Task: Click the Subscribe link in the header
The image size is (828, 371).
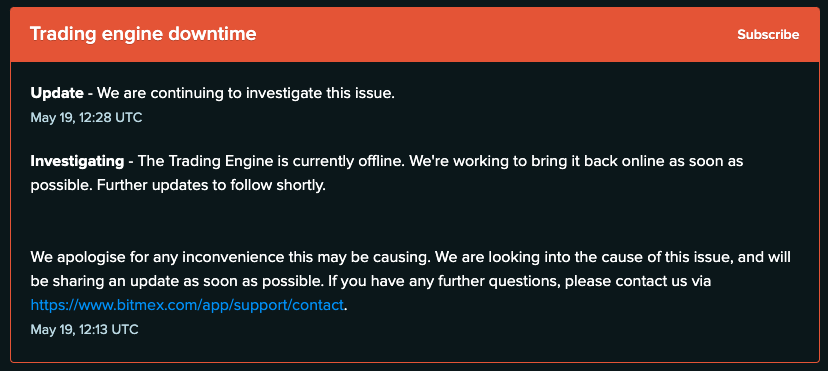Action: (768, 35)
